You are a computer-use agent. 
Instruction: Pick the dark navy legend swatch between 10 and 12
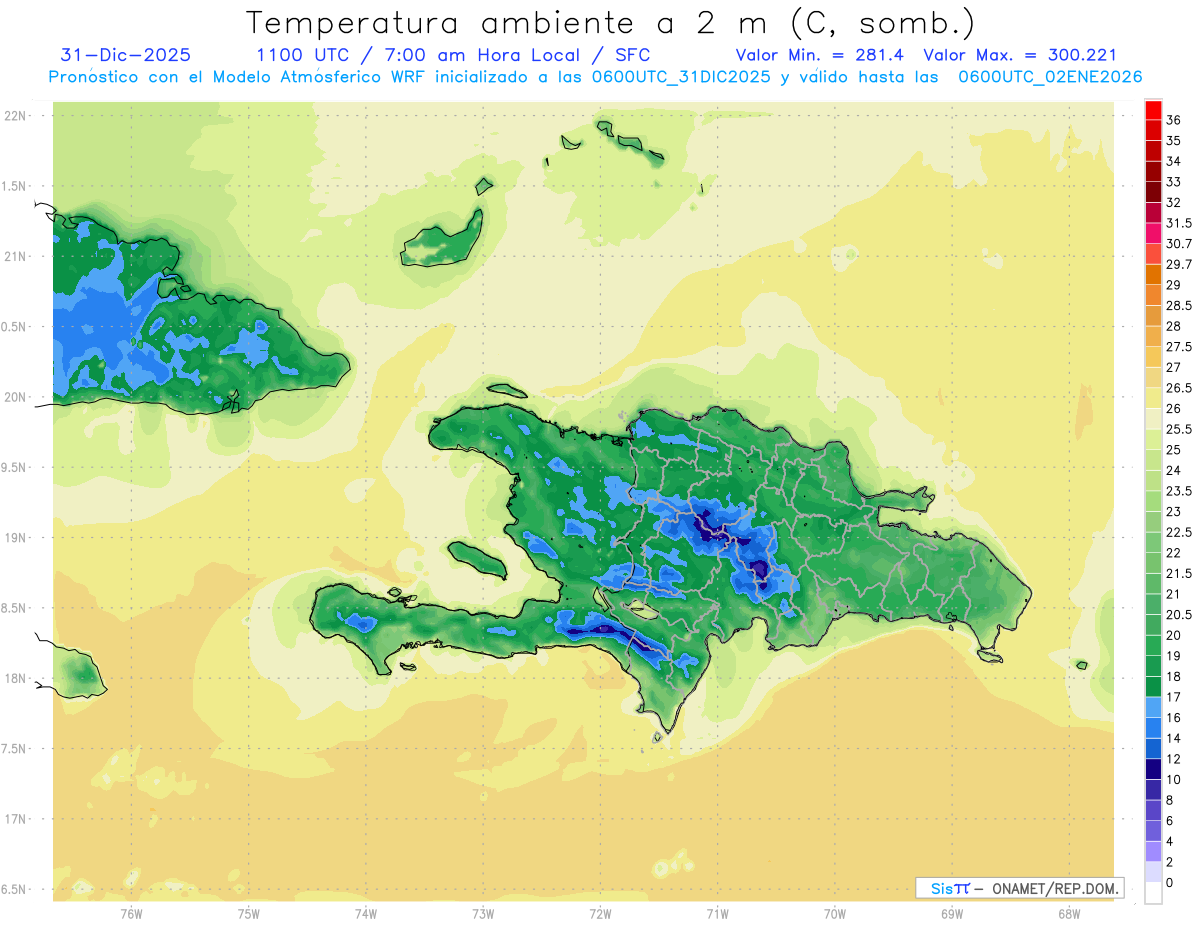click(1153, 769)
